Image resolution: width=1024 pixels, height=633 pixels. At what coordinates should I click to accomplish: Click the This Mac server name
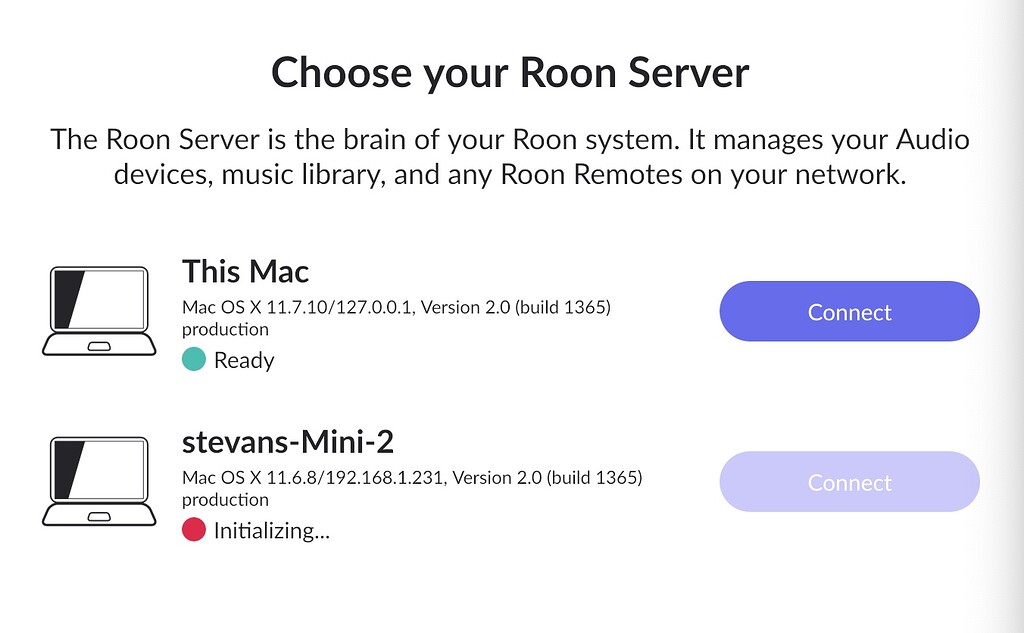click(245, 271)
